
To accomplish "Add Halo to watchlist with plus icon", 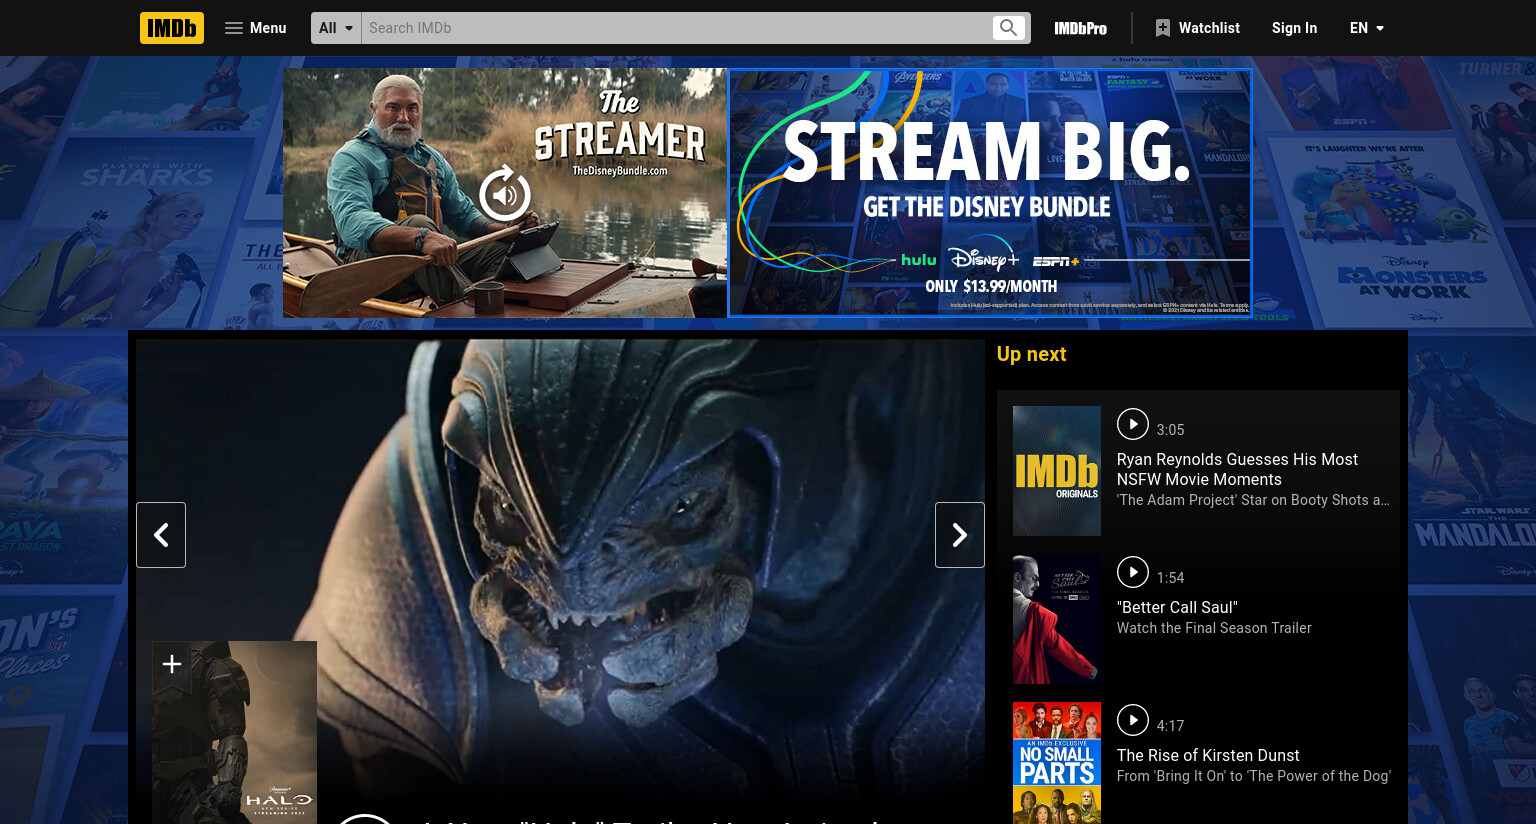I will [171, 664].
